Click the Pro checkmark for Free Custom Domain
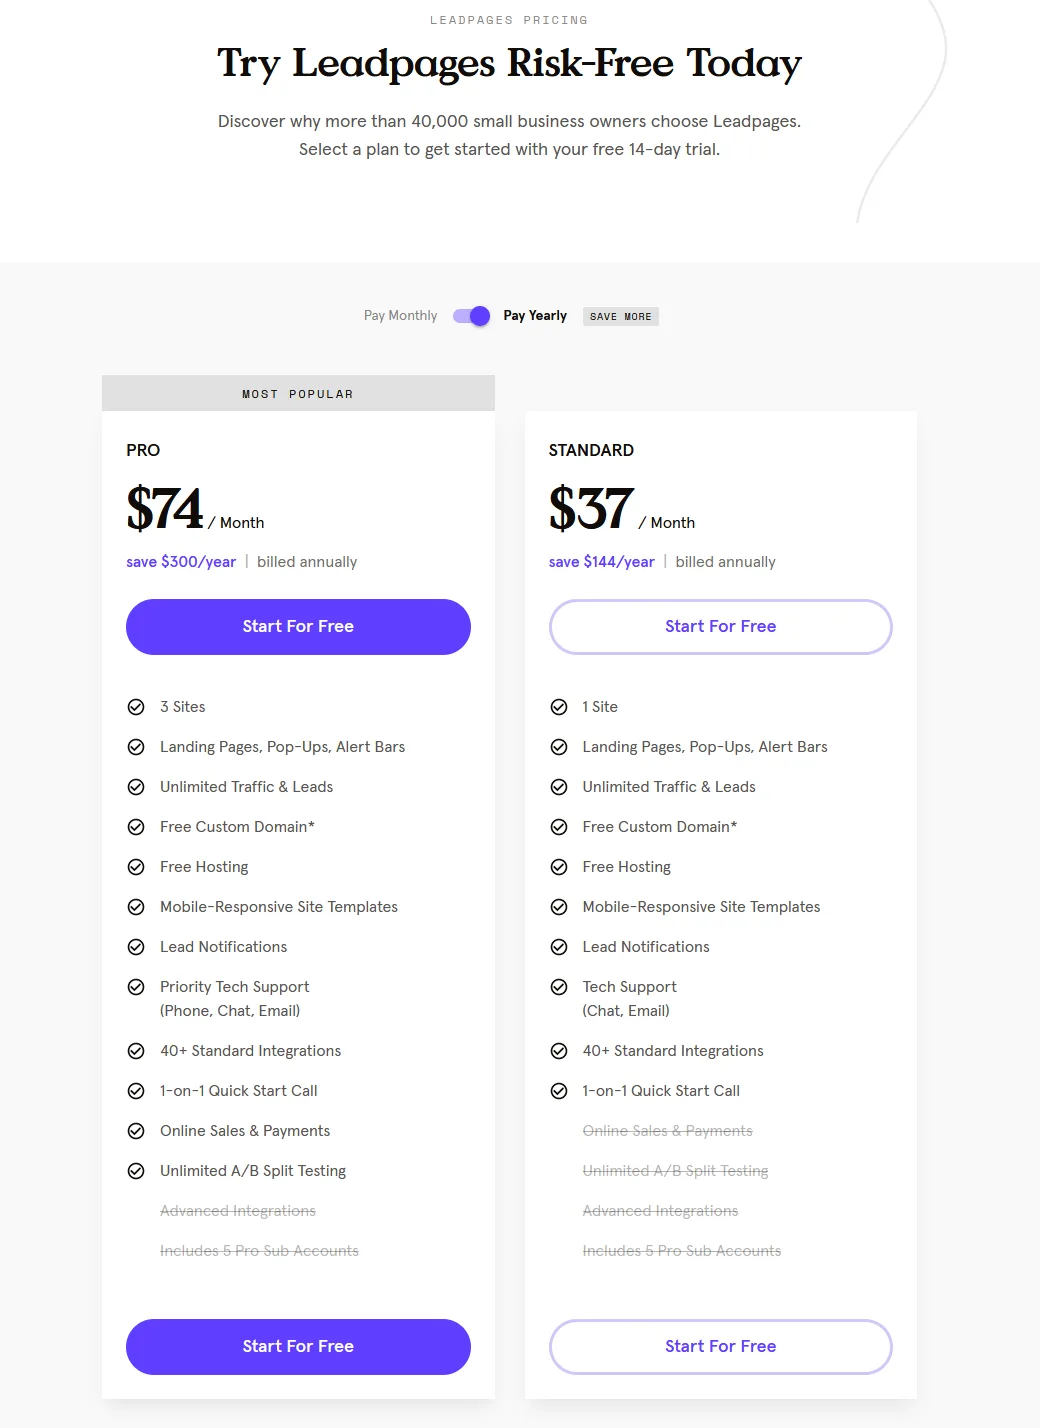Image resolution: width=1040 pixels, height=1428 pixels. point(136,827)
